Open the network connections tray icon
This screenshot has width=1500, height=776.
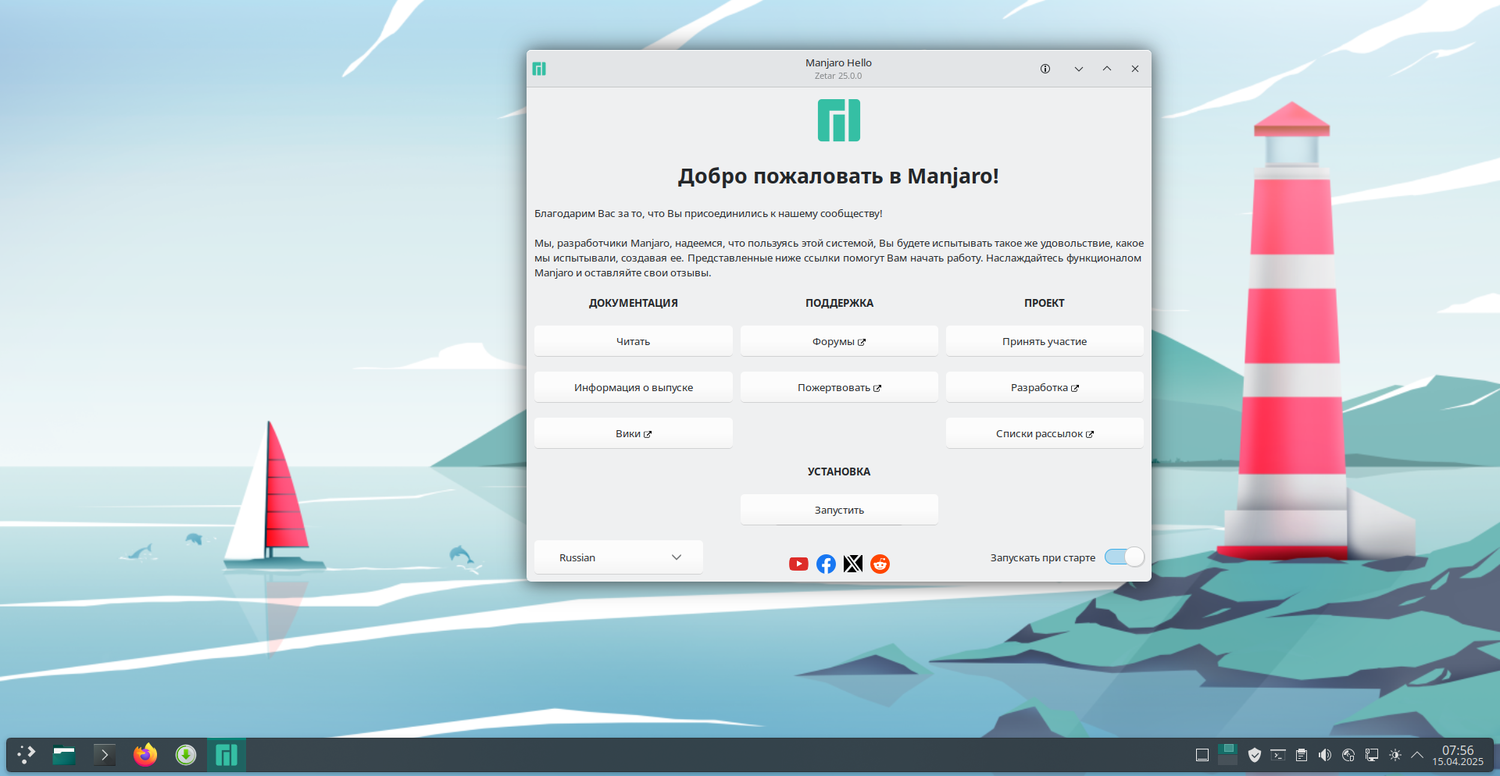tap(1348, 755)
